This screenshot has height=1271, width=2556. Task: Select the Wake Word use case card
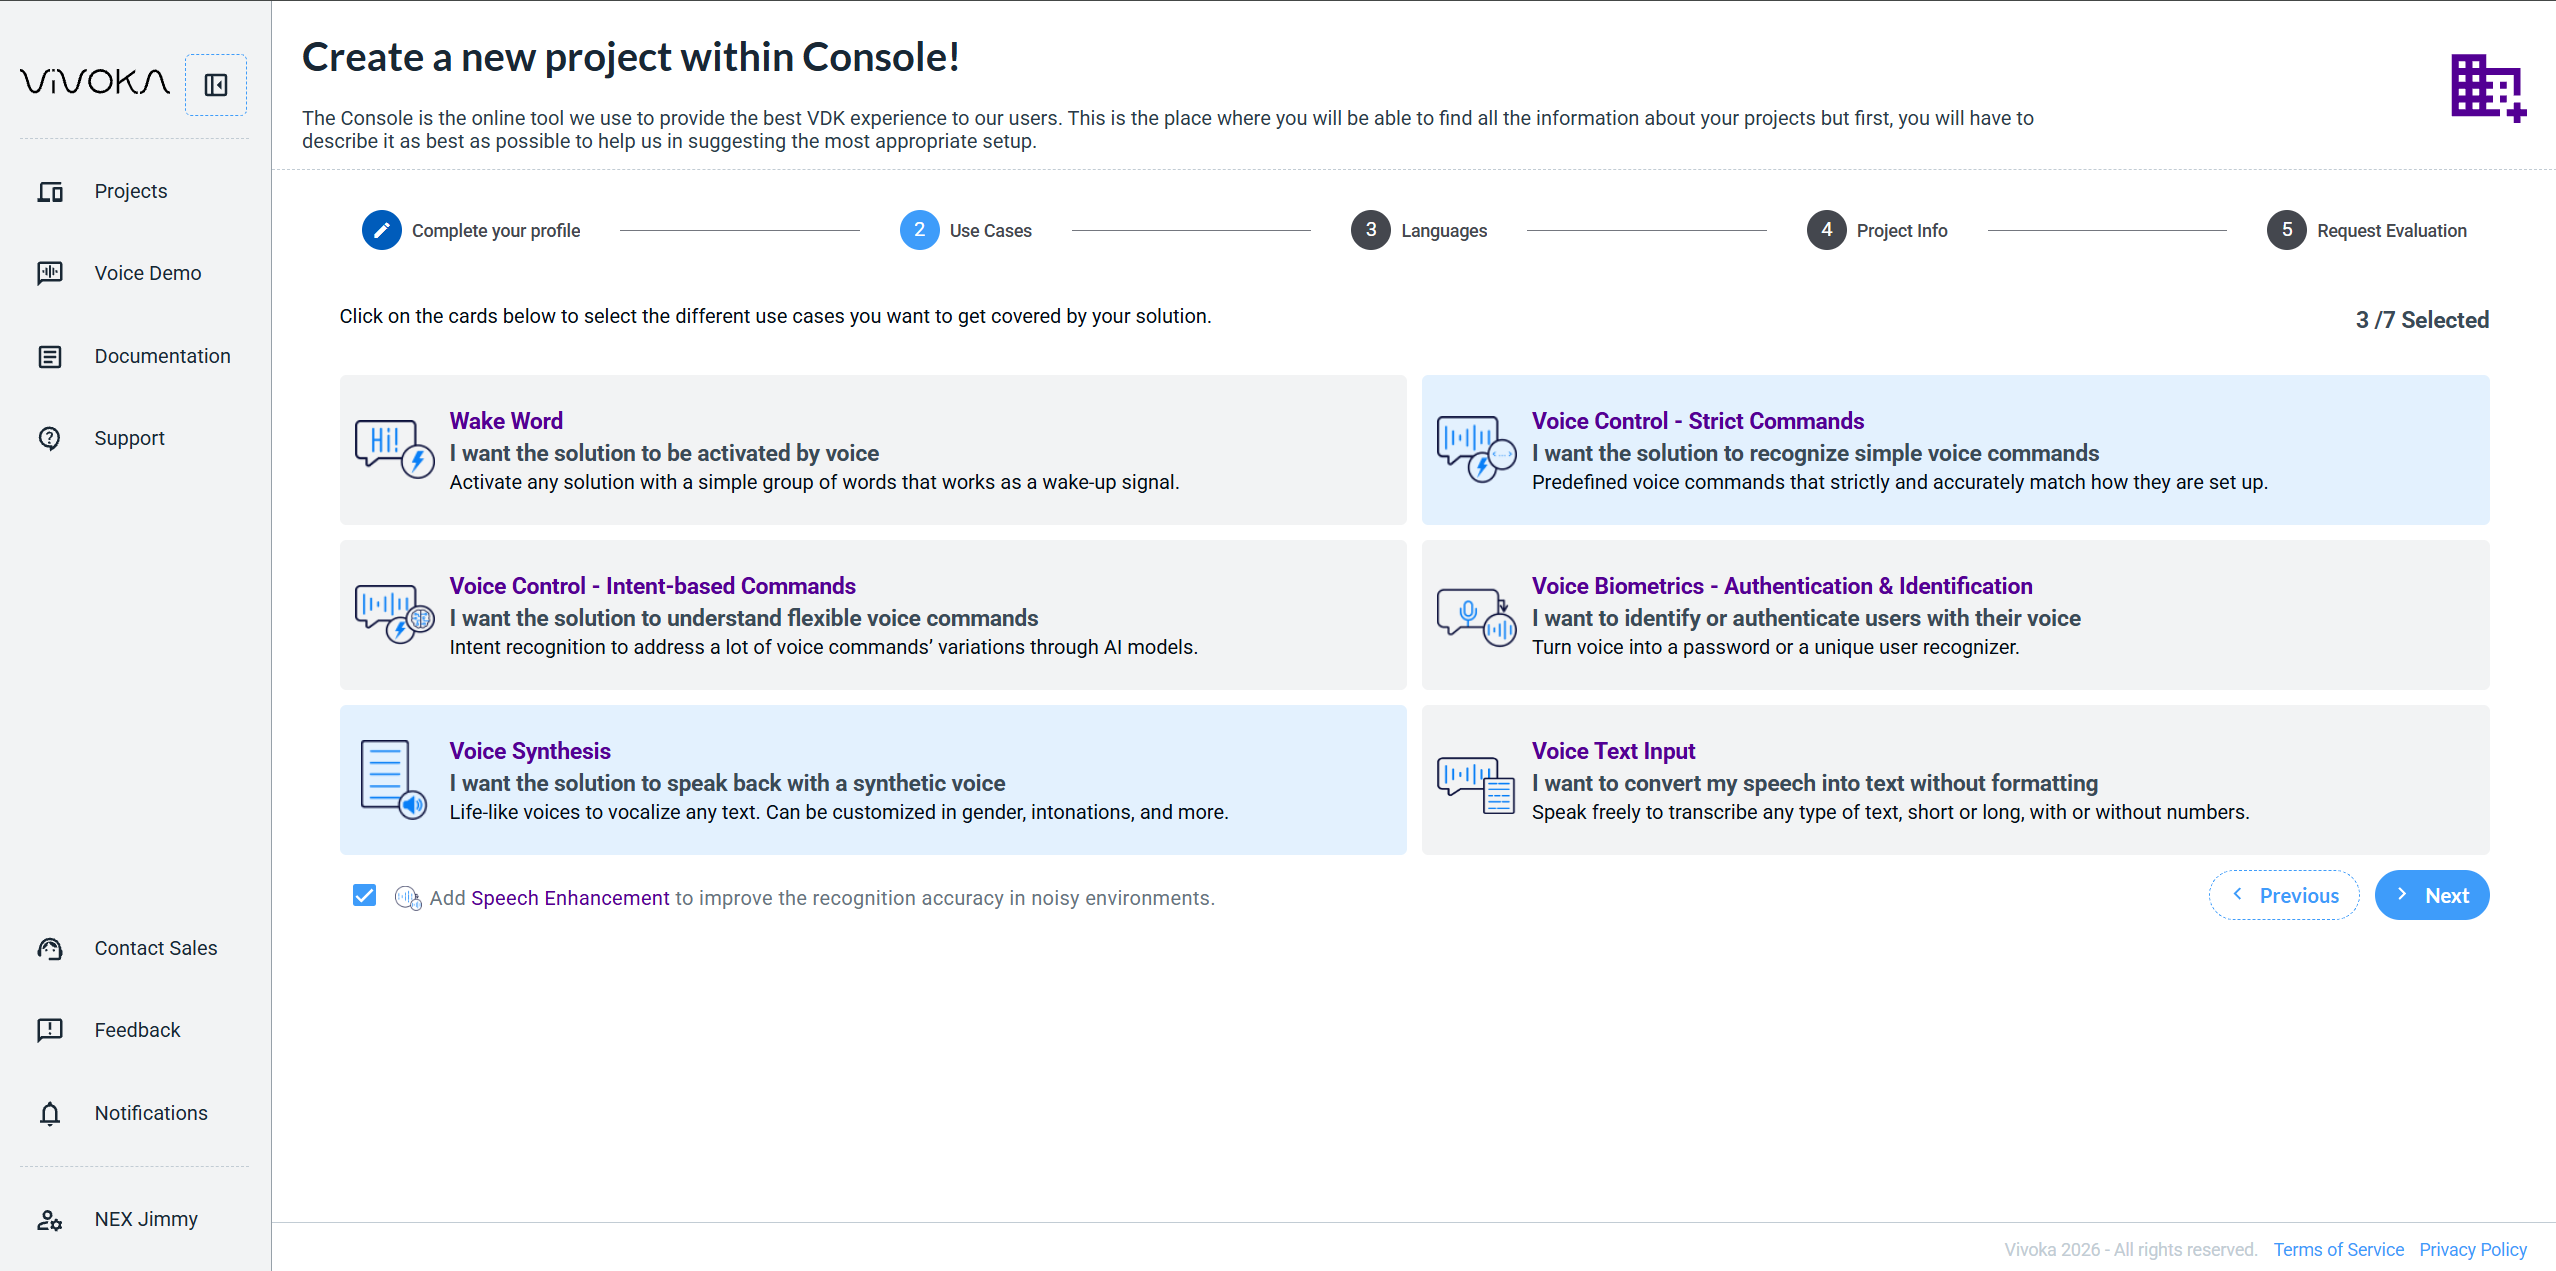coord(873,450)
